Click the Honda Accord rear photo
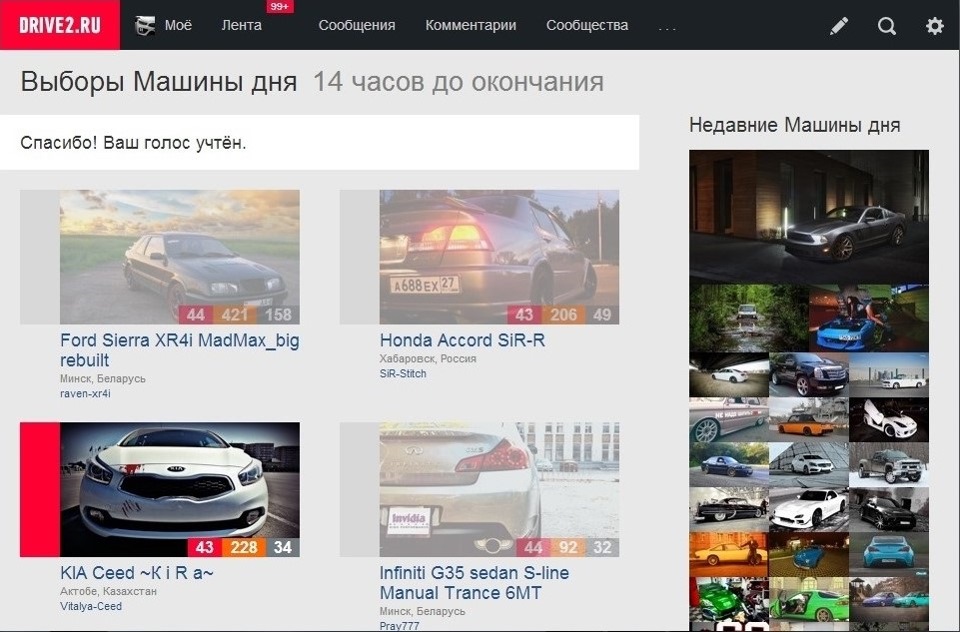Screen dimensions: 960x632 pos(499,257)
